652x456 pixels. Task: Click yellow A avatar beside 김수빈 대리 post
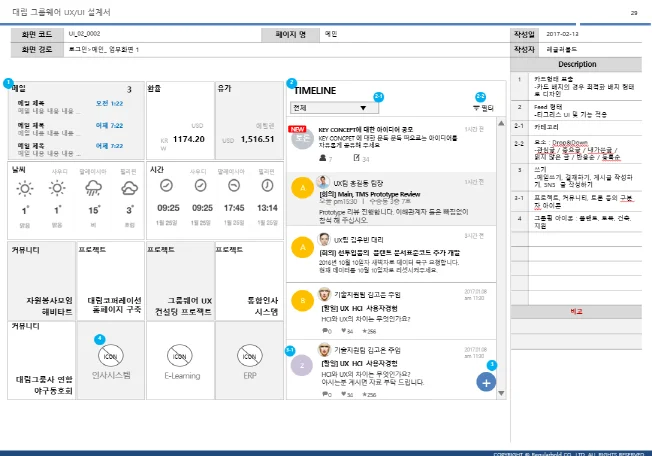[x=302, y=247]
